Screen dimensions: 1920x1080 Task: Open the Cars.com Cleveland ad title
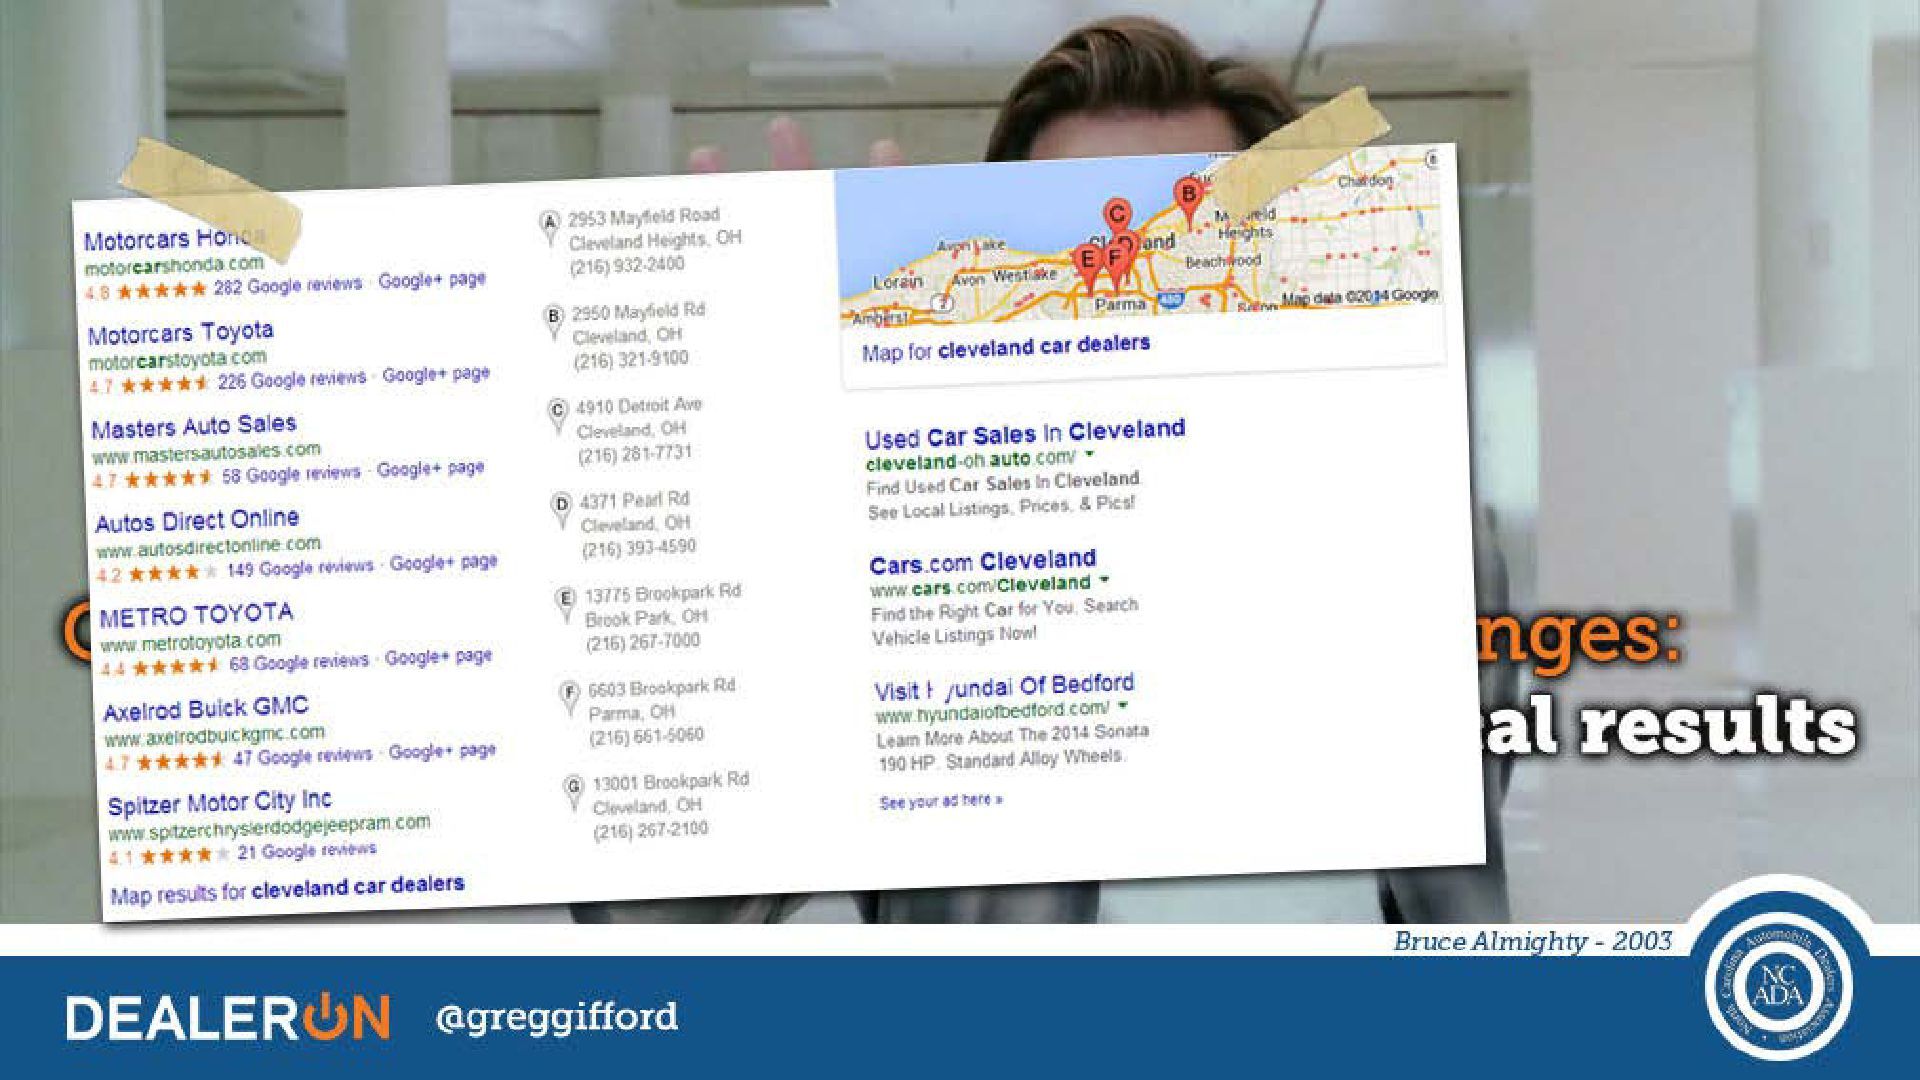[983, 562]
